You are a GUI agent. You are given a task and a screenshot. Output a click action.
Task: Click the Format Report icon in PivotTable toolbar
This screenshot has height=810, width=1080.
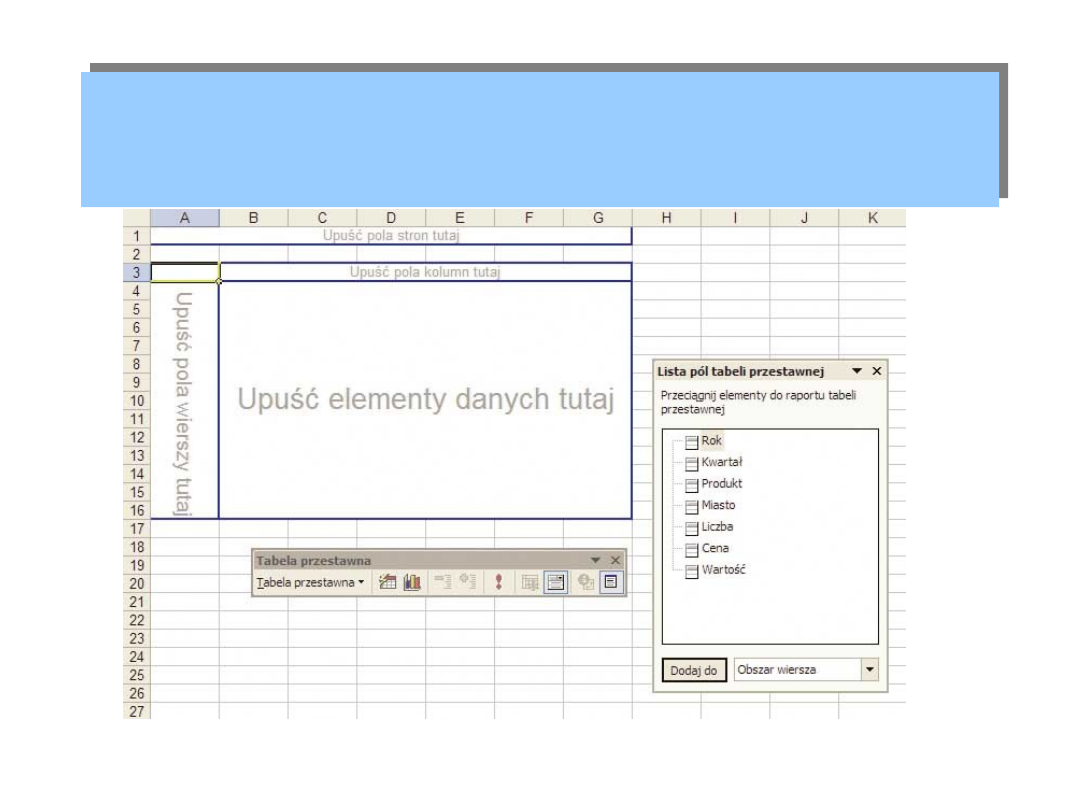click(387, 582)
